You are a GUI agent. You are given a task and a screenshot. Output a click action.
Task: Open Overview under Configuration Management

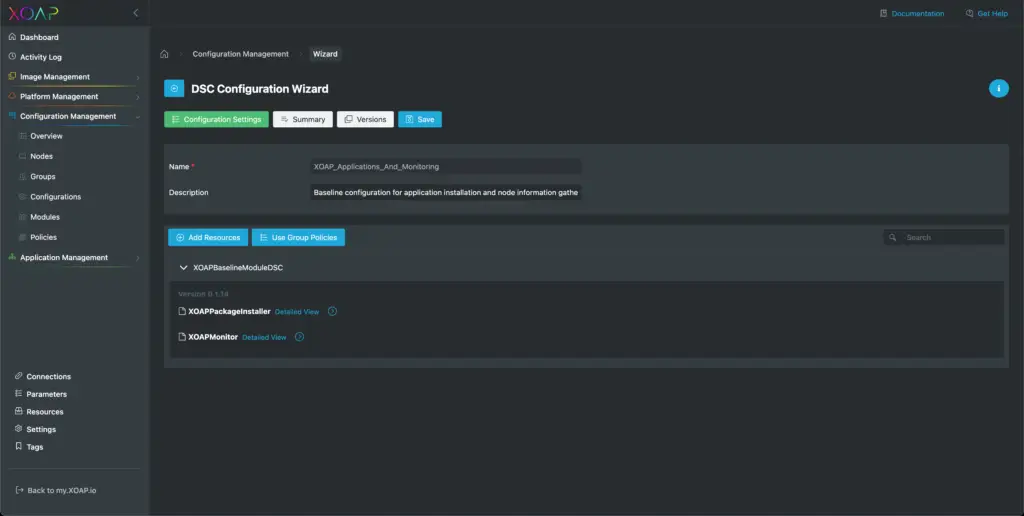46,136
